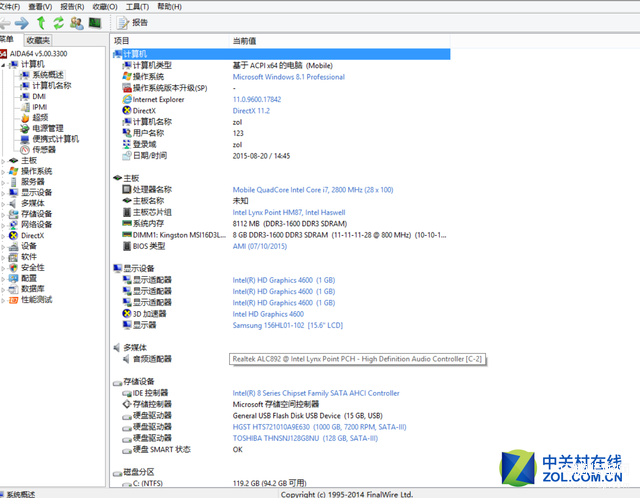640x498 pixels.
Task: Click the 软件 icon in the tree
Action: point(13,257)
